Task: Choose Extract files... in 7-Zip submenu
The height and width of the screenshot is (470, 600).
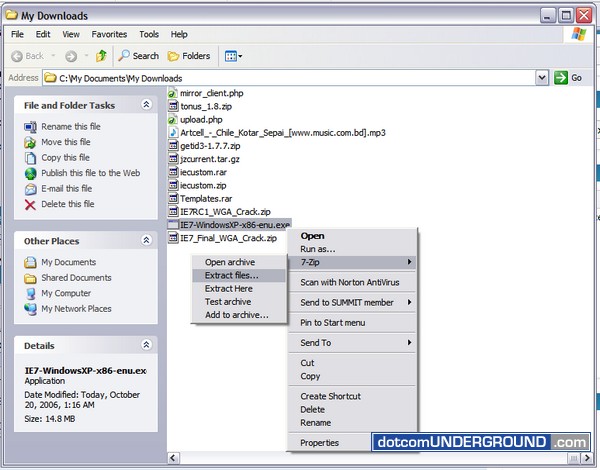Action: pyautogui.click(x=239, y=275)
